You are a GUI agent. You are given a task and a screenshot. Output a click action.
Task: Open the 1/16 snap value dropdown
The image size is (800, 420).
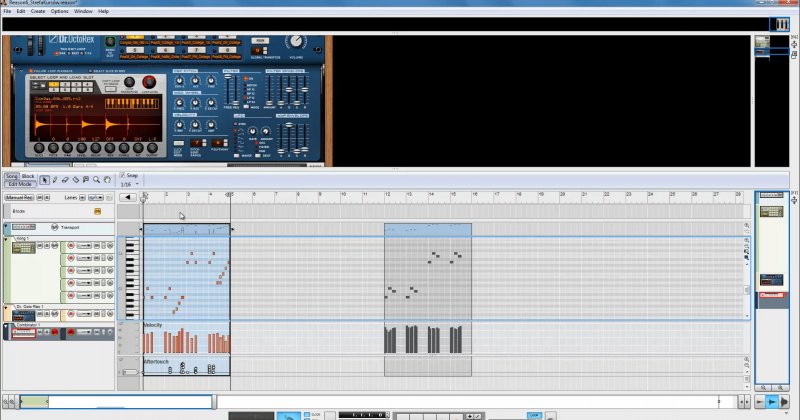coord(128,184)
